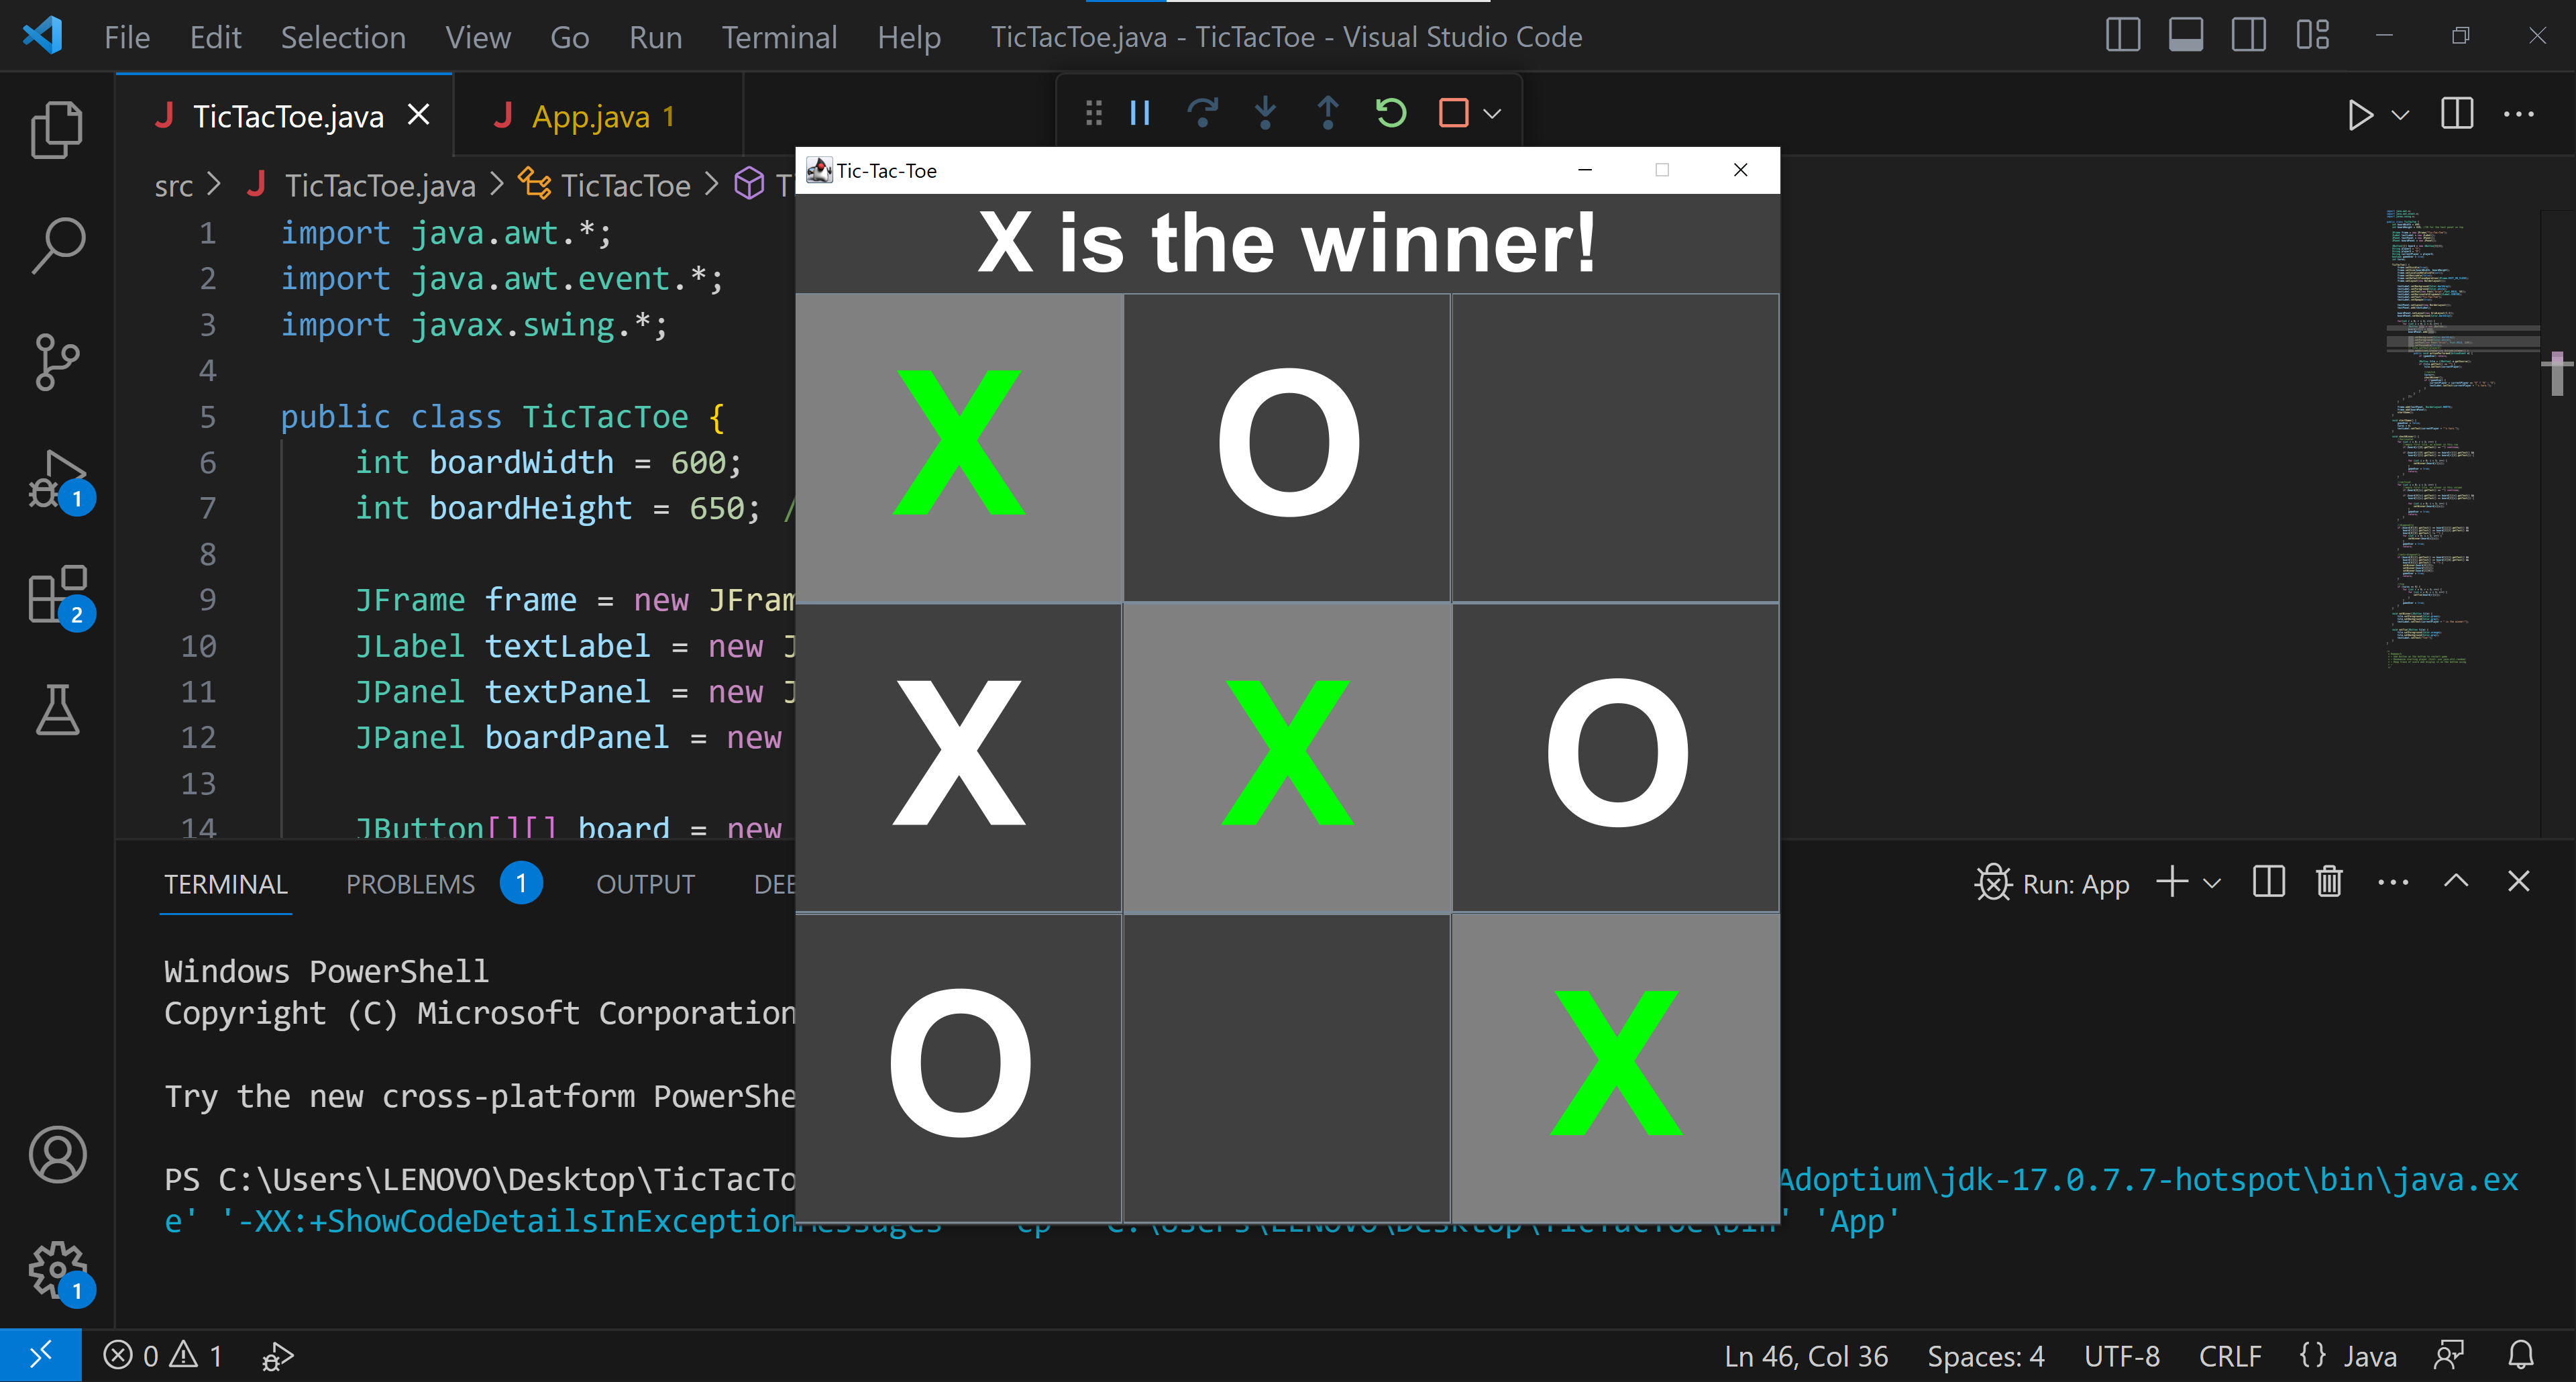This screenshot has width=2576, height=1382.
Task: Toggle the secondary side bar layout button
Action: pyautogui.click(x=2248, y=36)
